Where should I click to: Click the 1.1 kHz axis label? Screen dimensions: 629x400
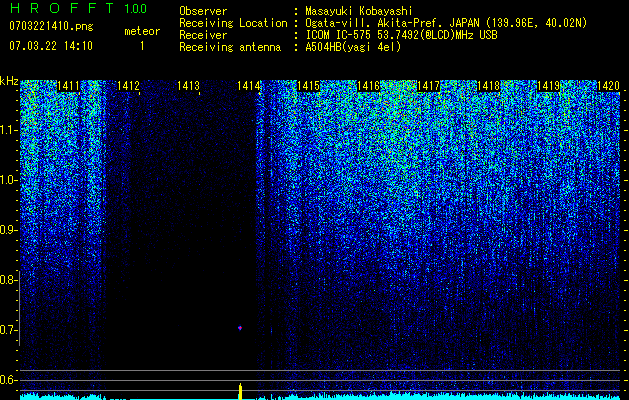click(x=8, y=131)
